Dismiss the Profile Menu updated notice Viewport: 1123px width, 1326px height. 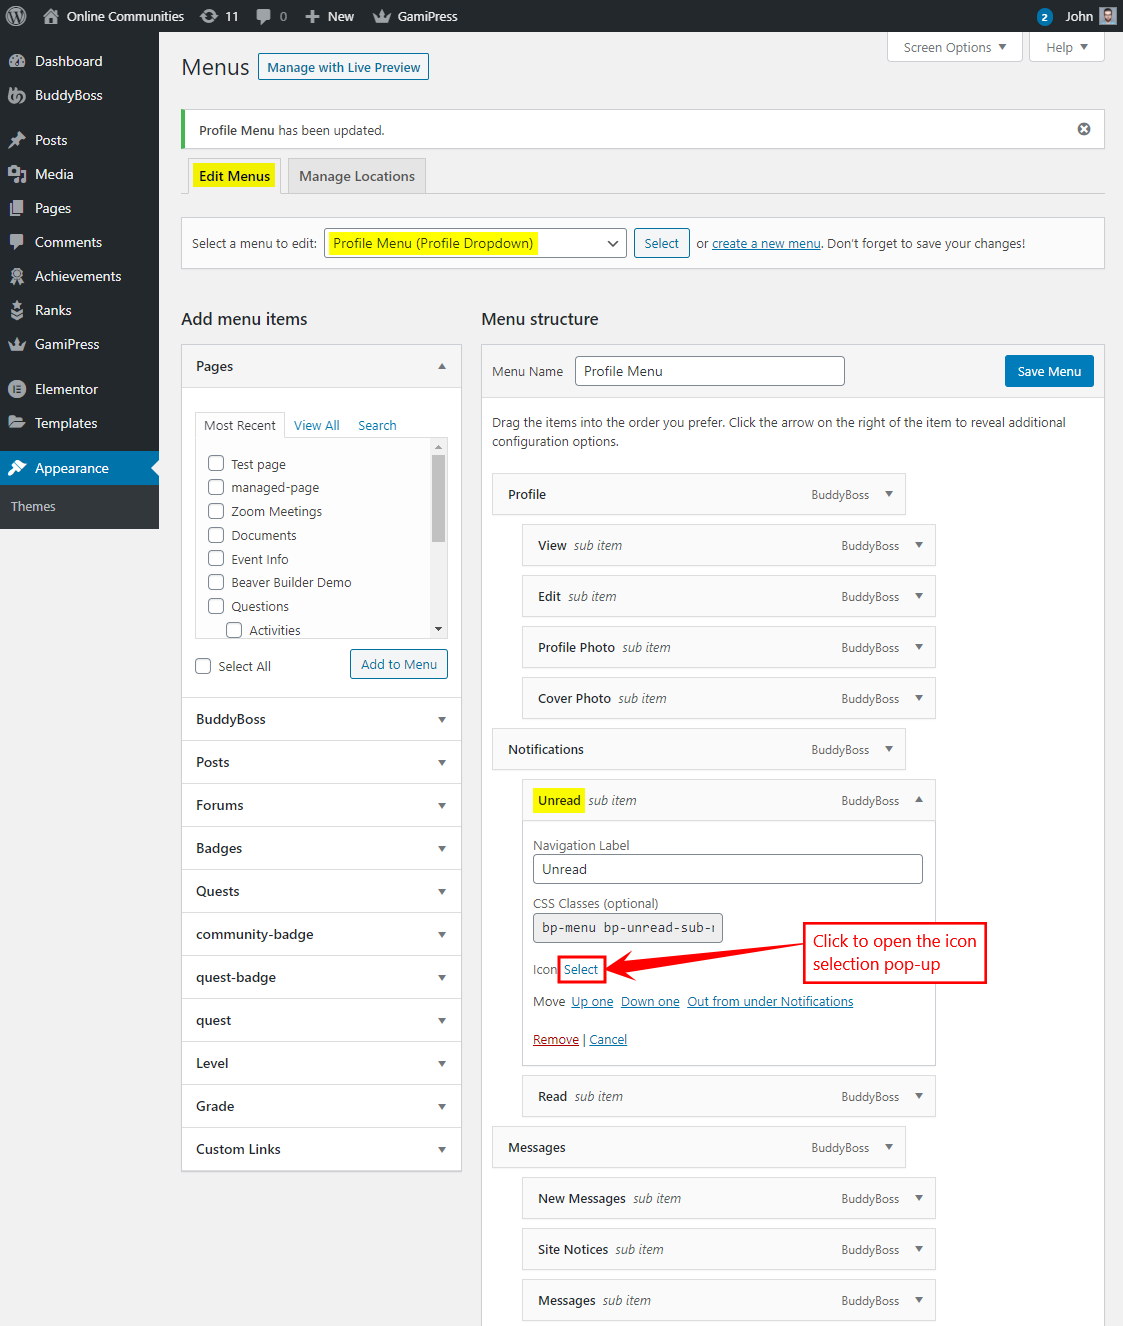coord(1083,129)
